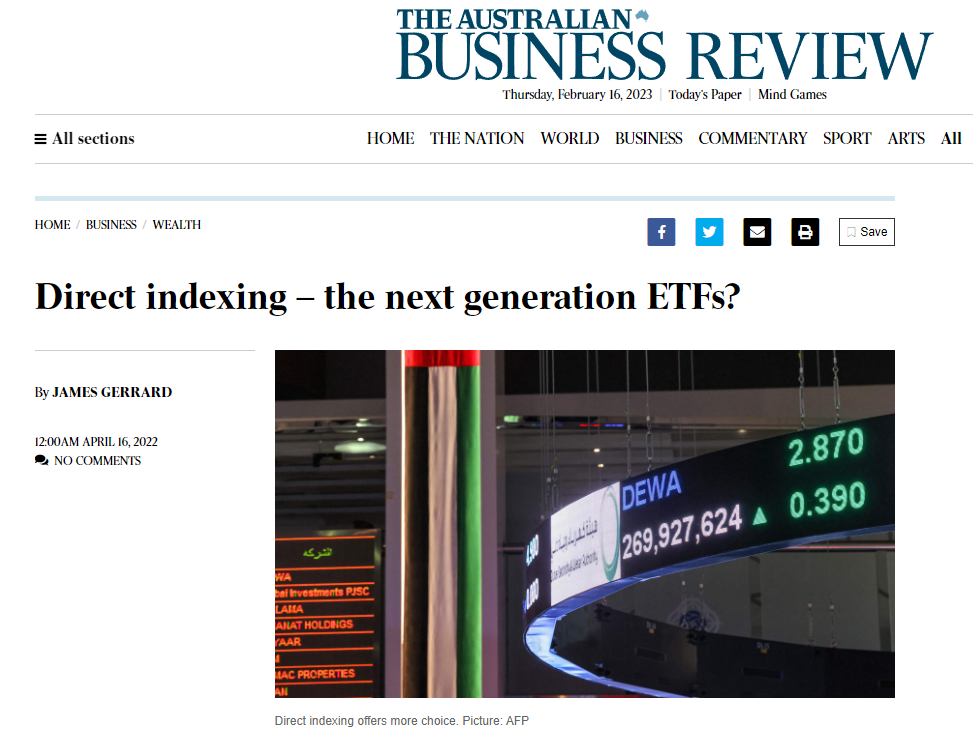Click BUSINESS in the breadcrumb trail
This screenshot has width=973, height=741.
tap(111, 225)
